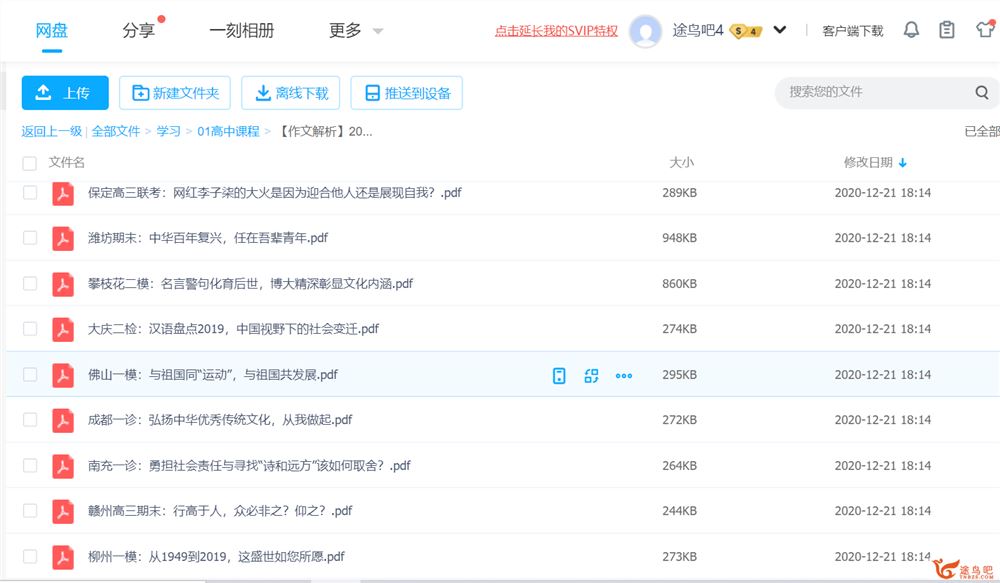This screenshot has width=1000, height=583.
Task: Open PDF icon of 攀枝花二模 file
Action: point(62,284)
